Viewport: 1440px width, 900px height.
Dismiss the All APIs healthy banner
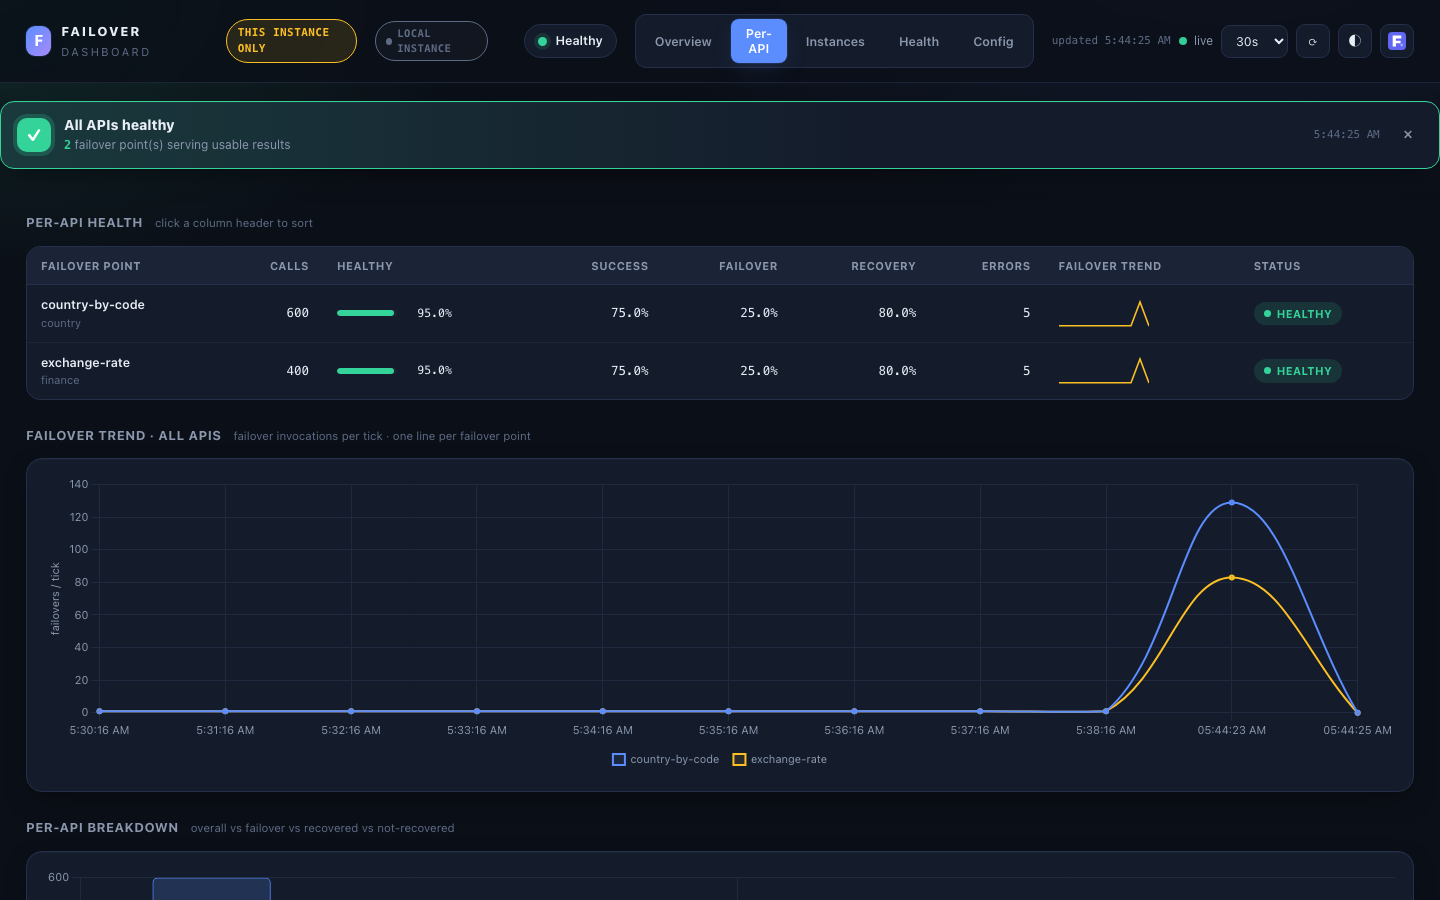[x=1408, y=135]
